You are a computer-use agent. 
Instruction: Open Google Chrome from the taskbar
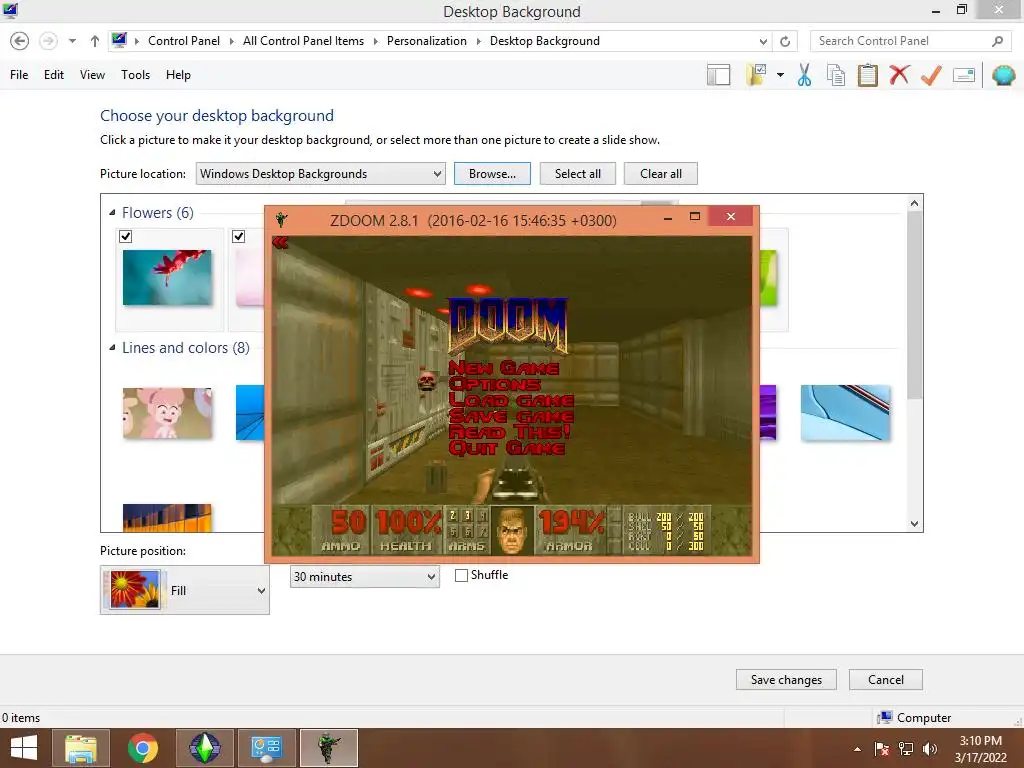click(x=142, y=748)
